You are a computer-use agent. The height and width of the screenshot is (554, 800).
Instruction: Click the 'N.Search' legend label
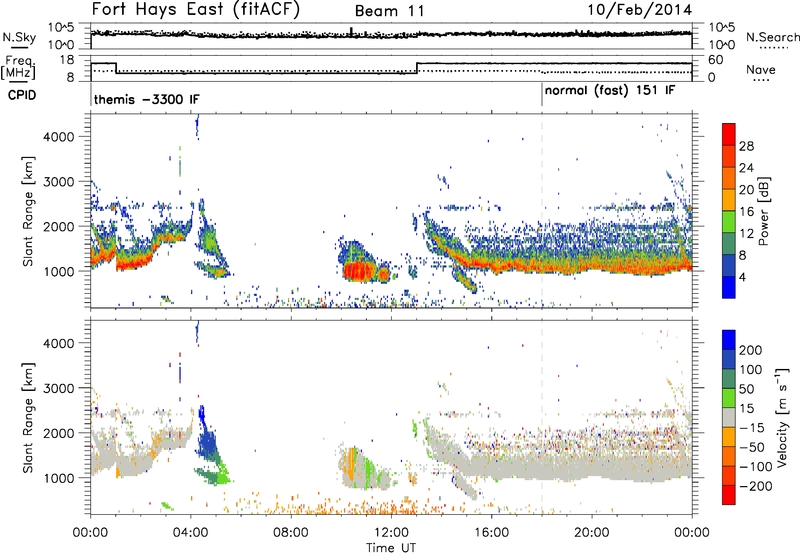[772, 37]
